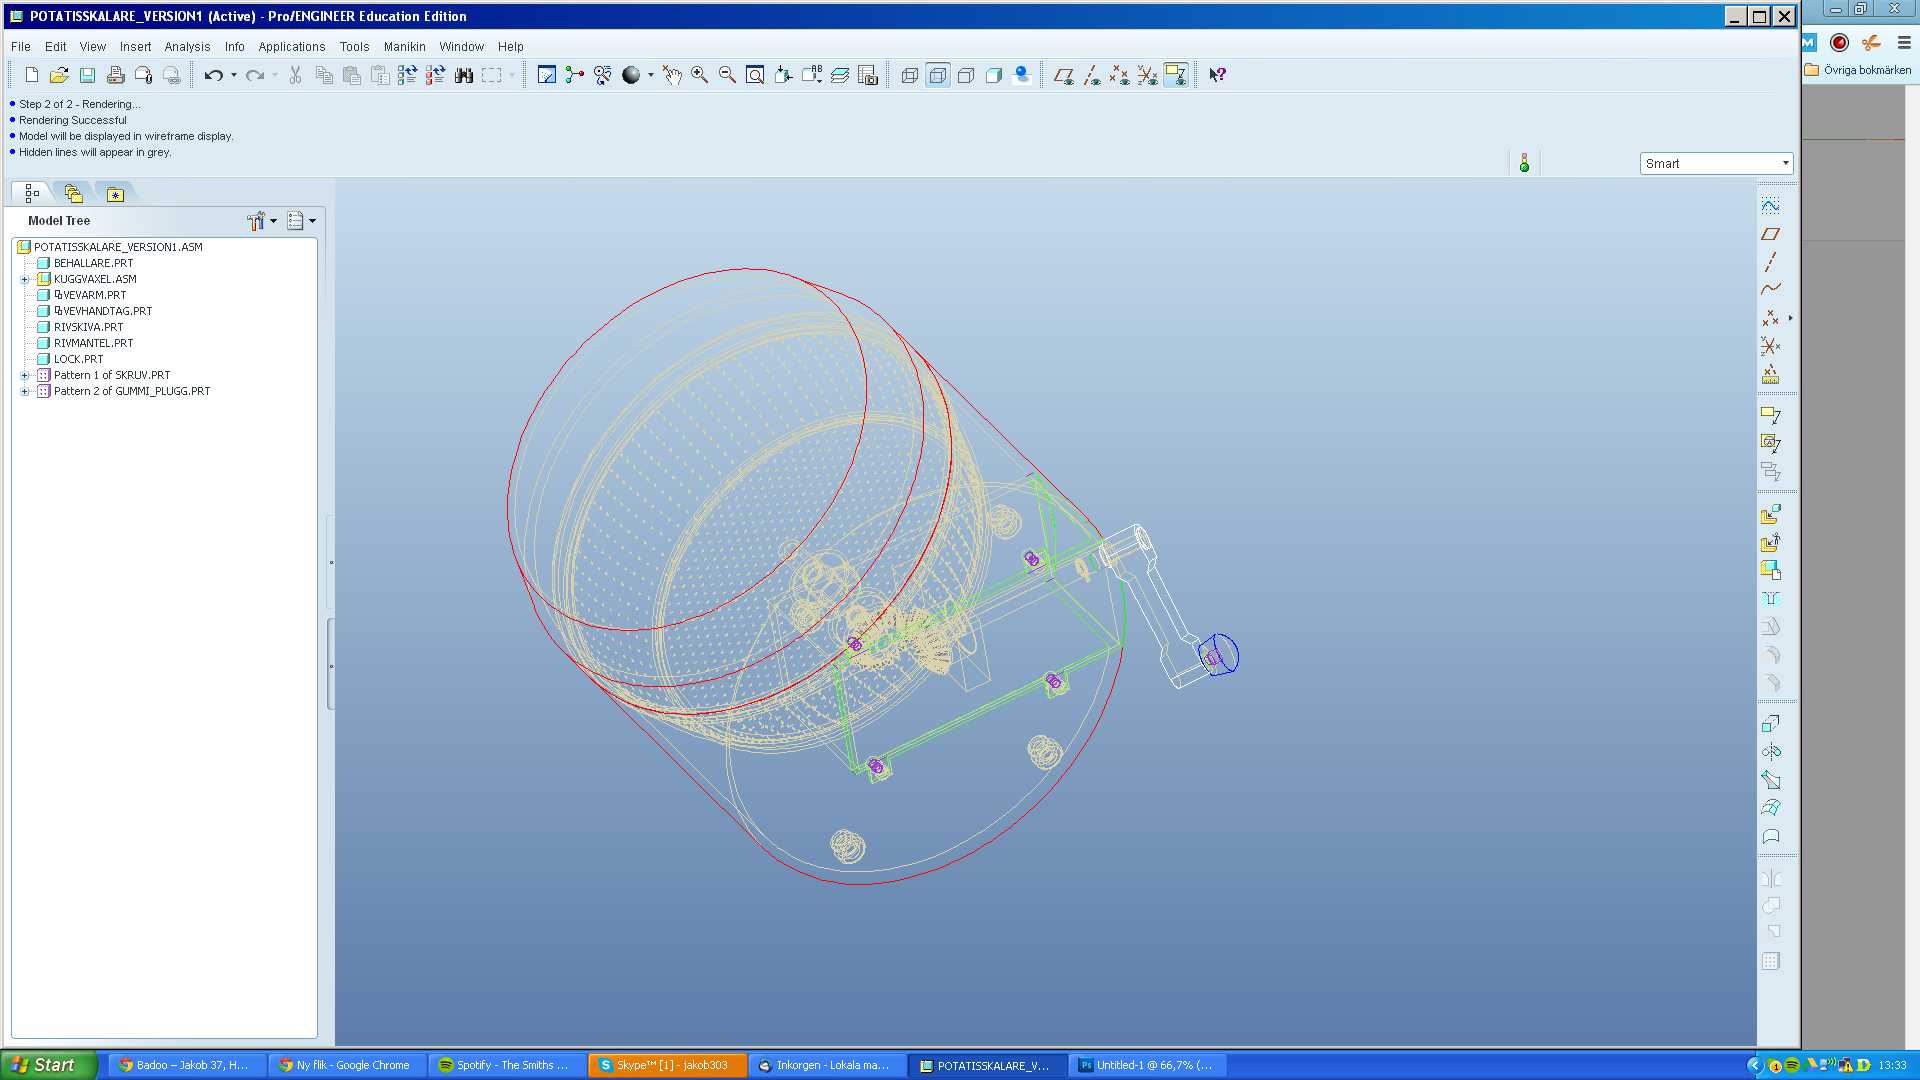Viewport: 1920px width, 1080px height.
Task: Open the Start button on taskbar
Action: pyautogui.click(x=49, y=1065)
